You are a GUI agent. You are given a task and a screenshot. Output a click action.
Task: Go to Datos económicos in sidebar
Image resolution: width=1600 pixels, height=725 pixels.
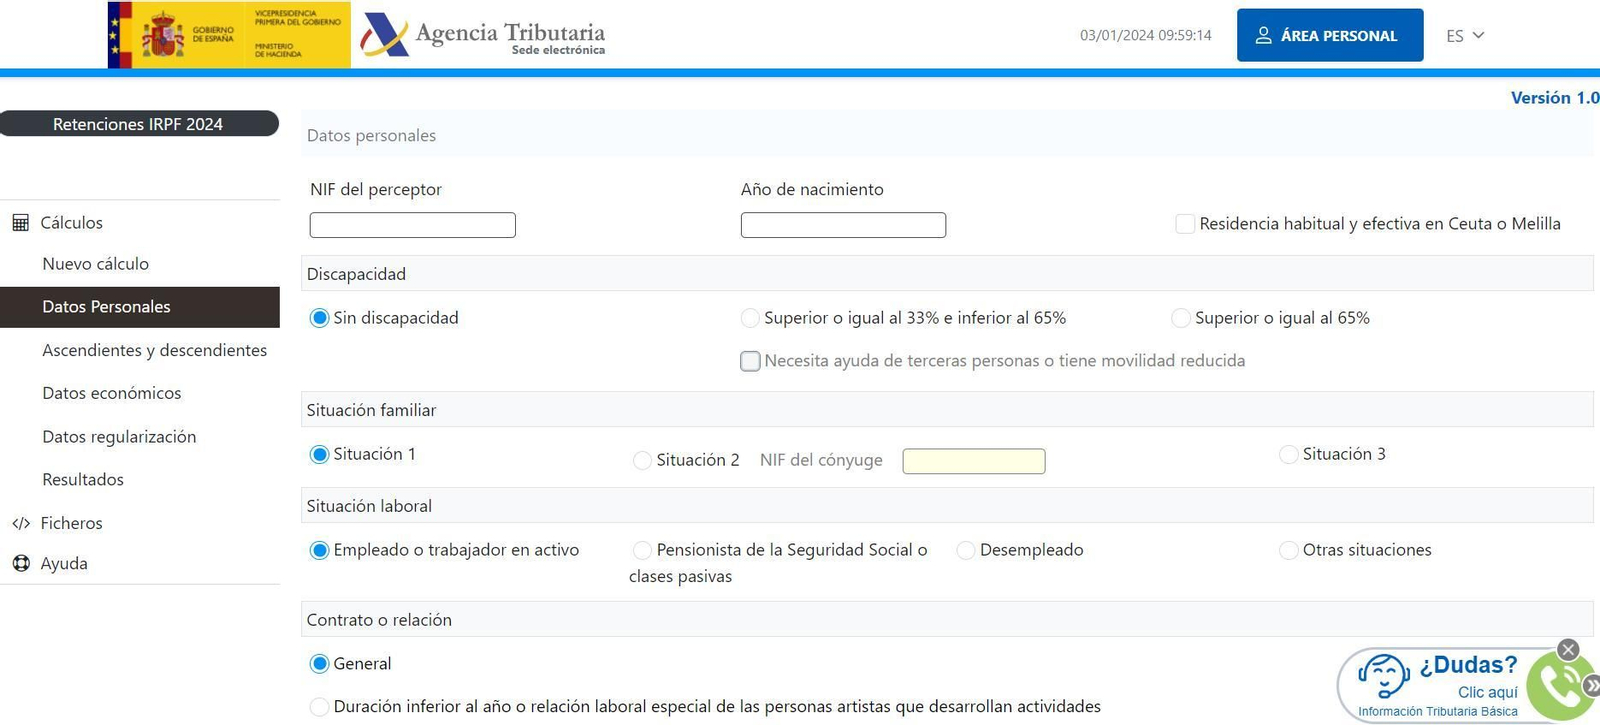pyautogui.click(x=111, y=393)
